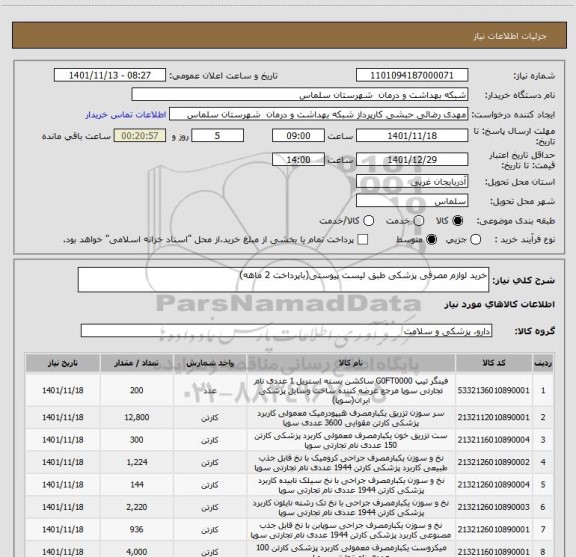This screenshot has width=576, height=557.
Task: Select the کالا/خدمت radio button
Action: coord(368,220)
